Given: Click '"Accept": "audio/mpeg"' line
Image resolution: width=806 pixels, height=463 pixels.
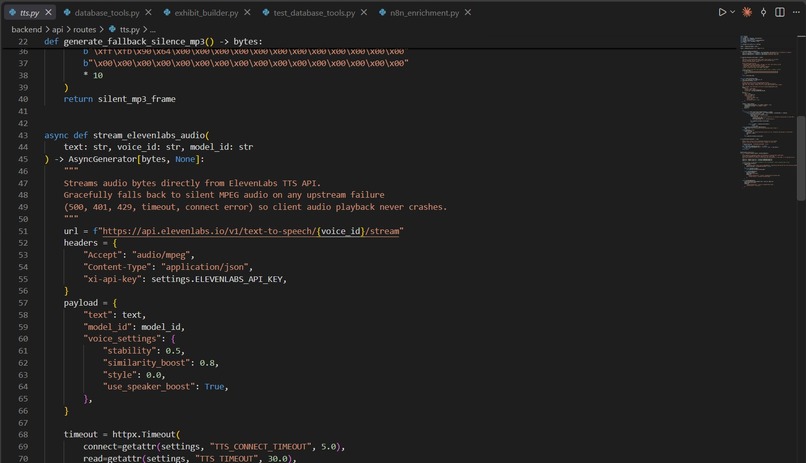Looking at the screenshot, I should [x=139, y=255].
